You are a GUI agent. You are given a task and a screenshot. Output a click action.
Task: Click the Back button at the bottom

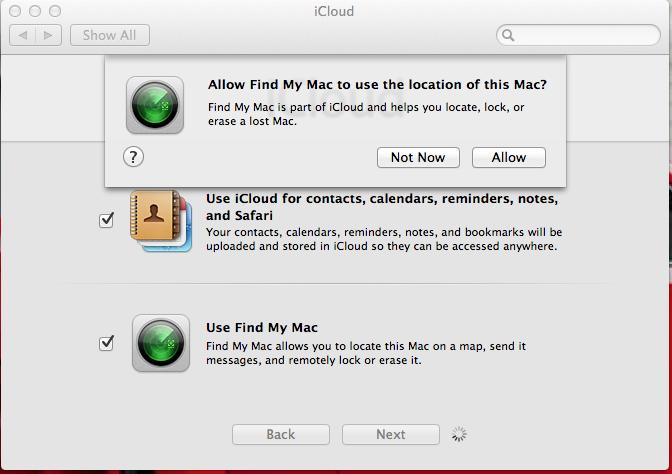tap(281, 434)
